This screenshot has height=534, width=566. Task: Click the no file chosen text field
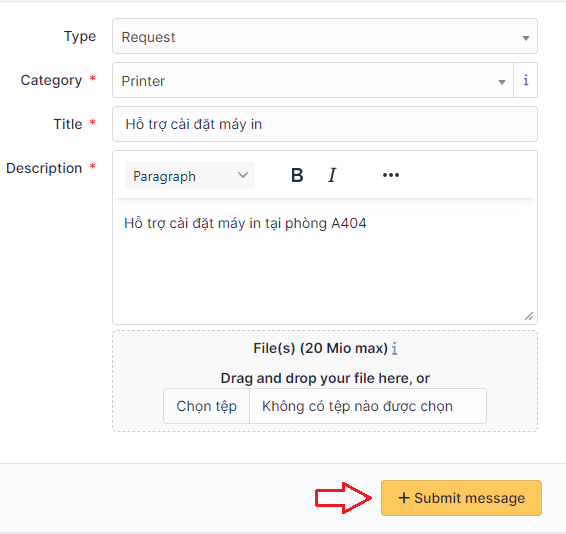[368, 406]
